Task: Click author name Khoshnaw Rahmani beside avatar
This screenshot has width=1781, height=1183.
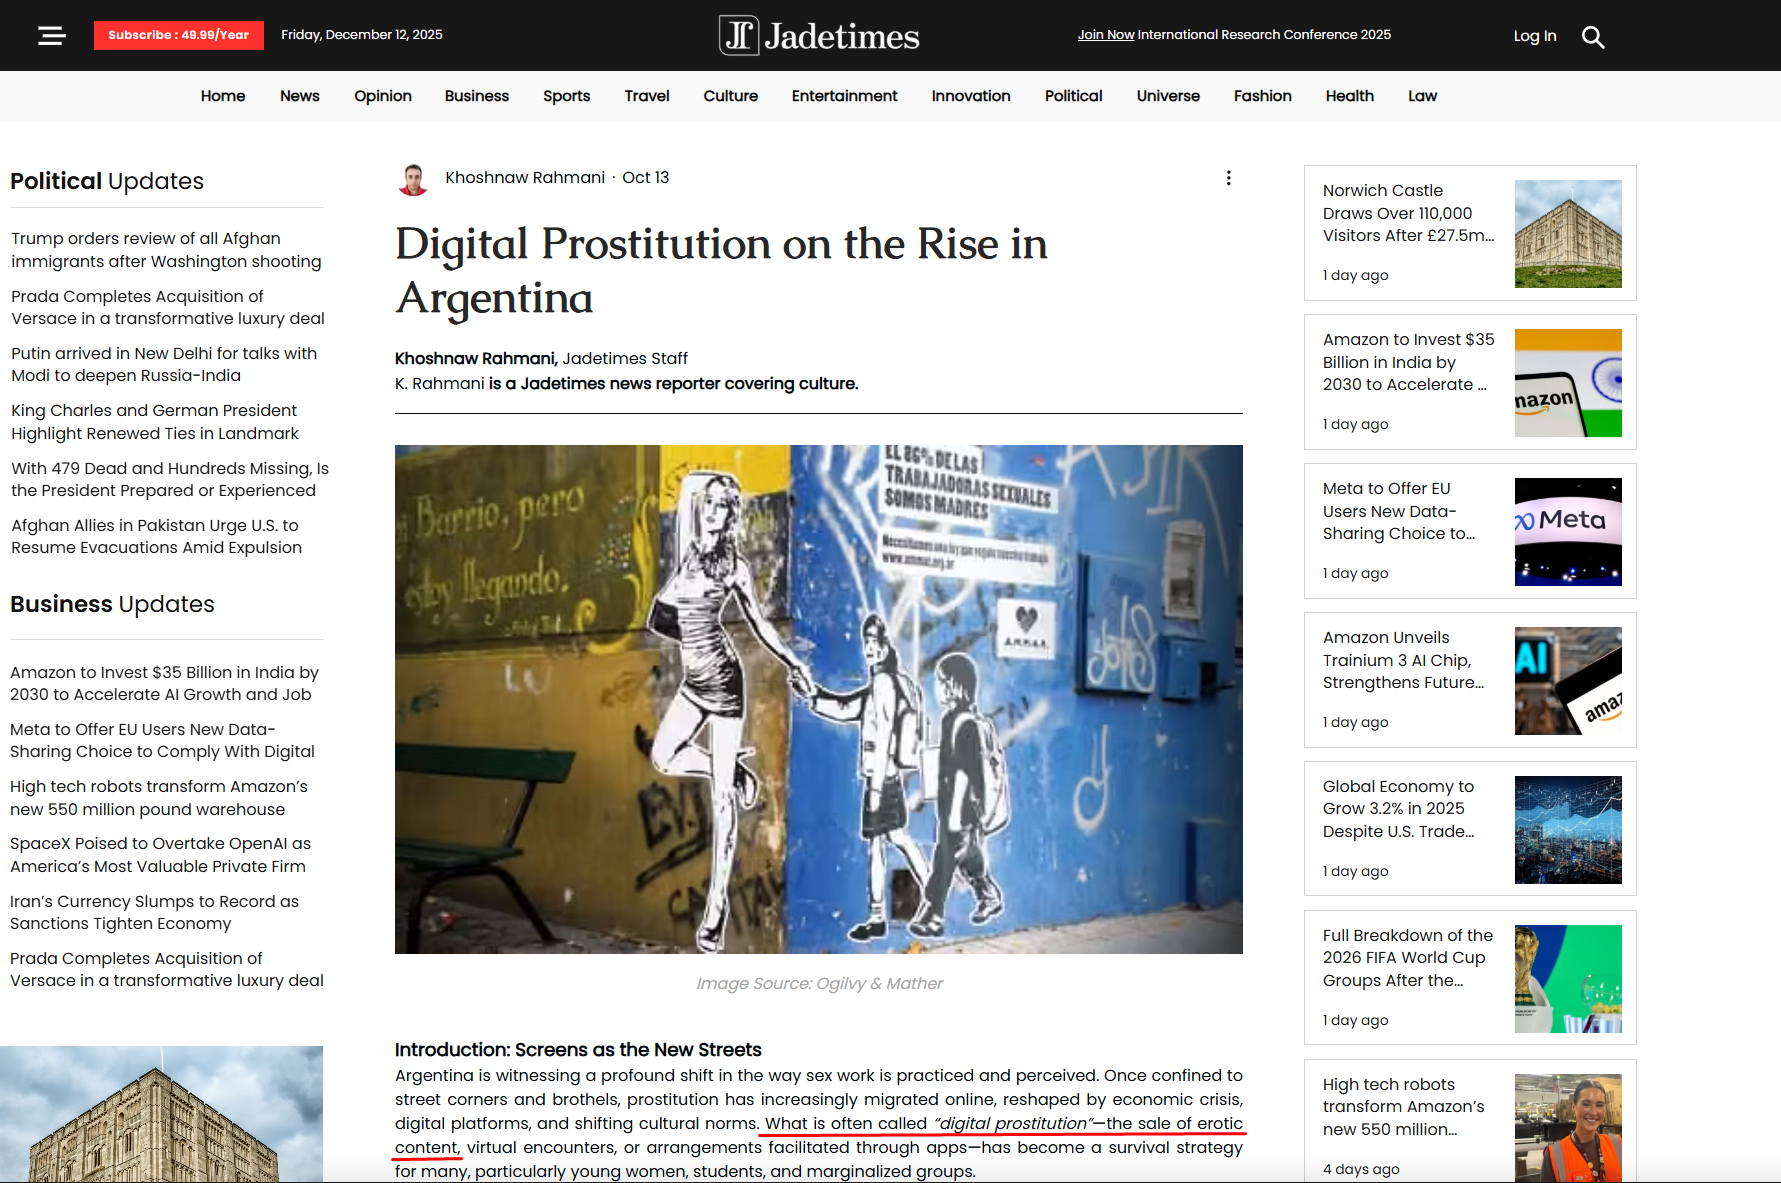Action: (525, 178)
